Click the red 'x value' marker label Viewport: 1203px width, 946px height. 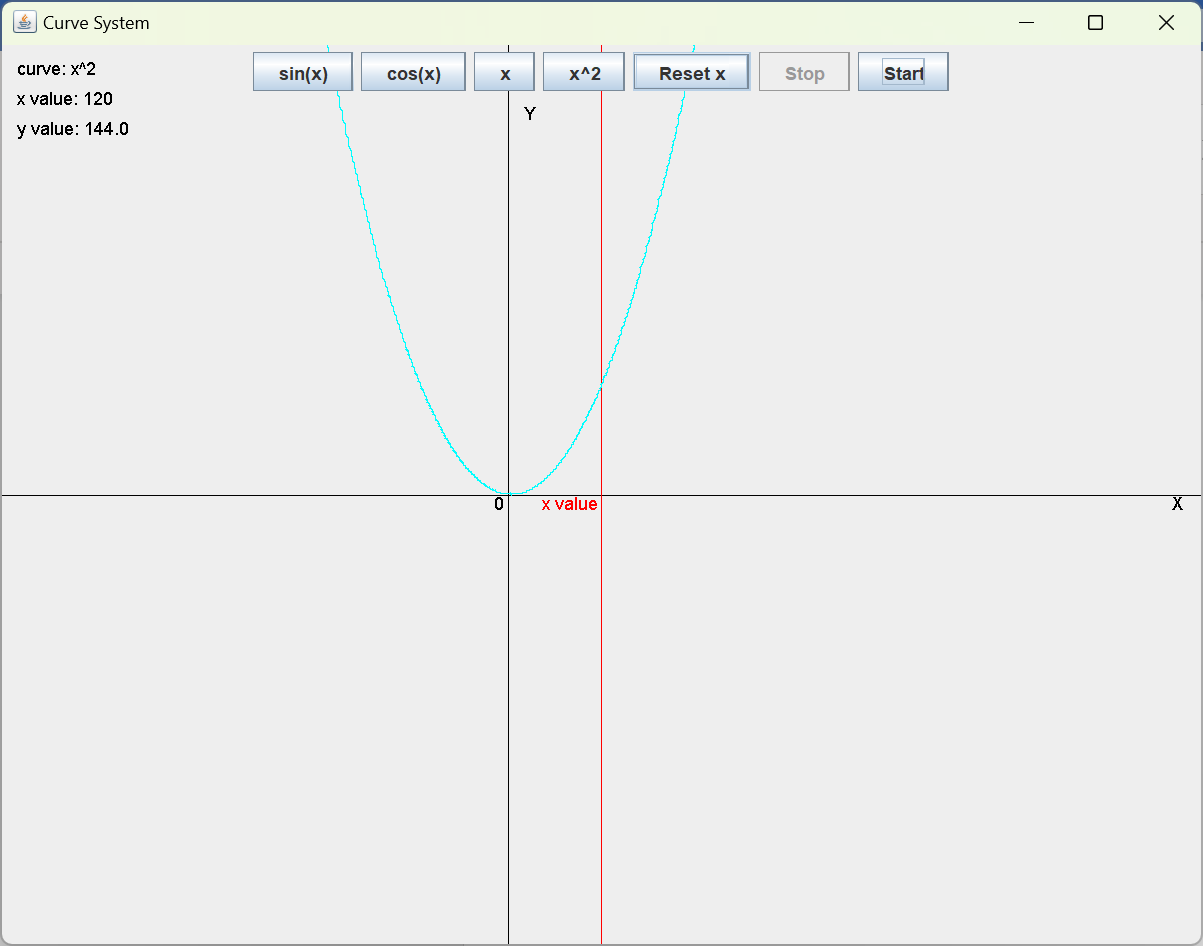tap(569, 505)
